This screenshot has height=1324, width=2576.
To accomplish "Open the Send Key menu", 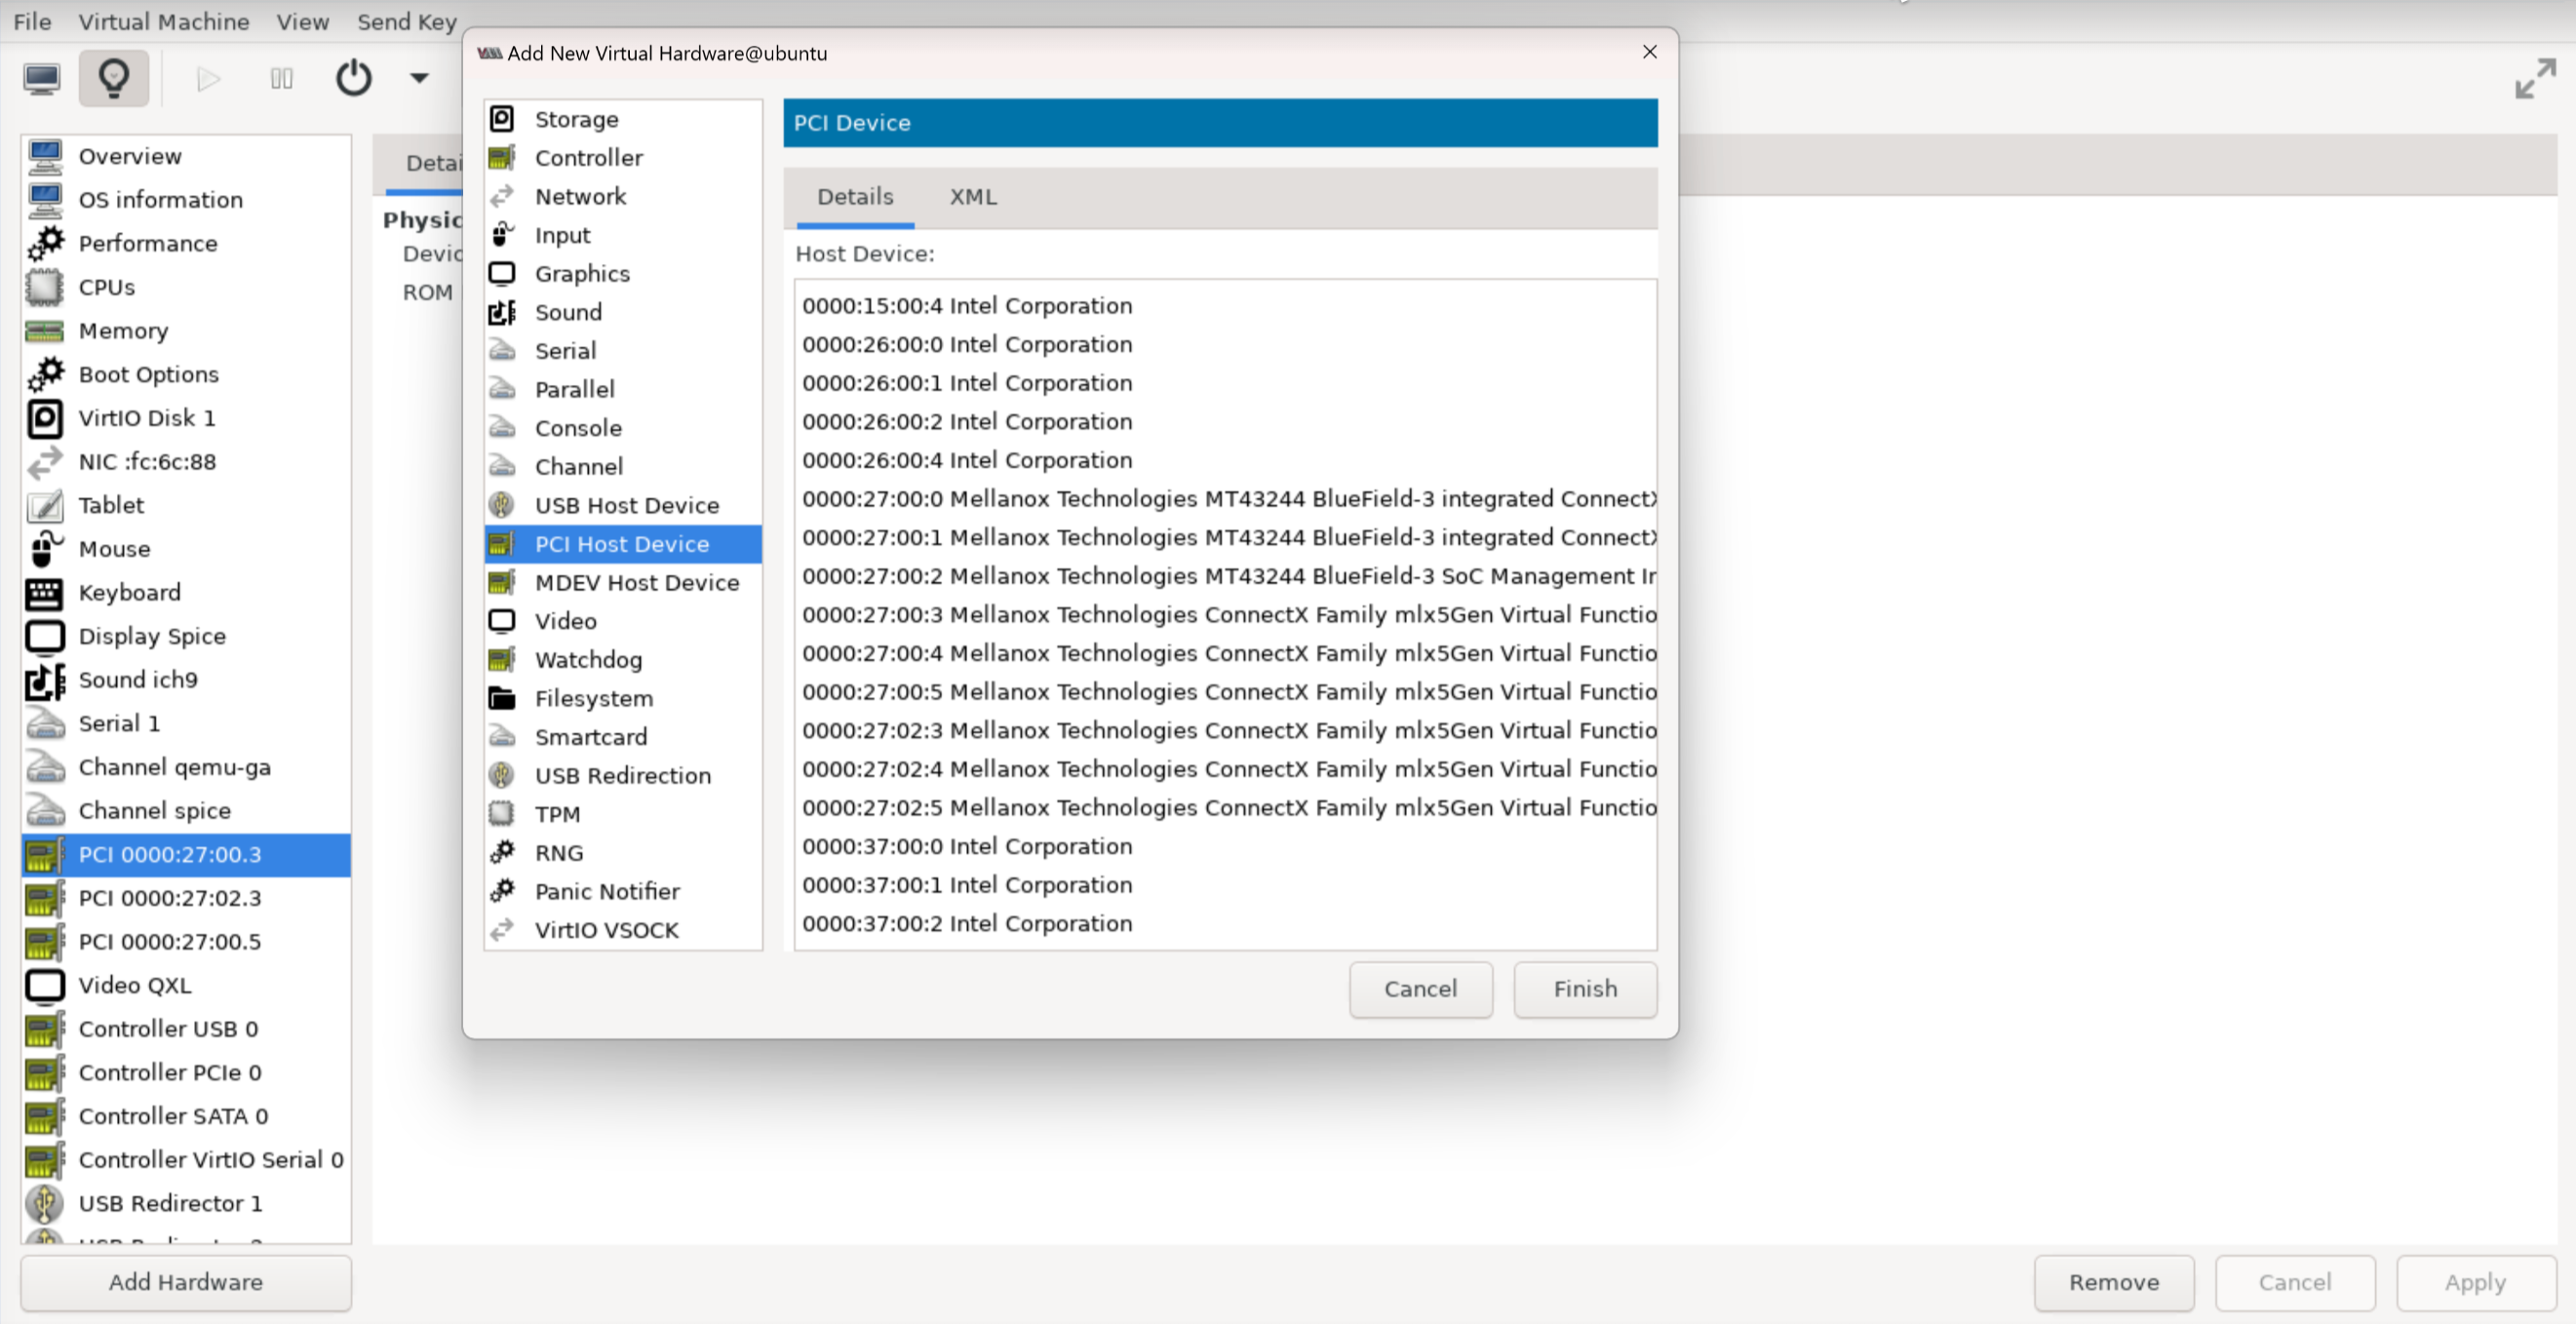I will 406,21.
